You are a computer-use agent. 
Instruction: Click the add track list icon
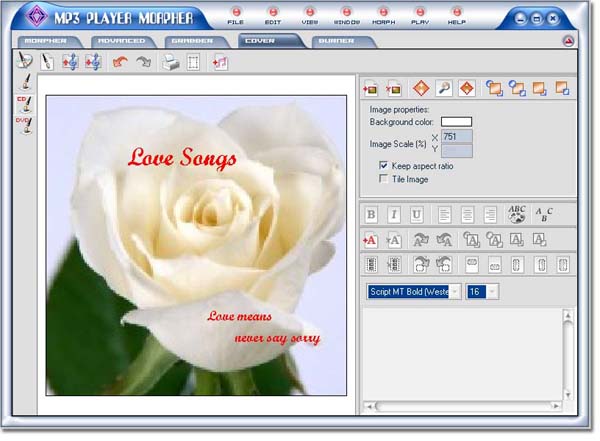(371, 265)
